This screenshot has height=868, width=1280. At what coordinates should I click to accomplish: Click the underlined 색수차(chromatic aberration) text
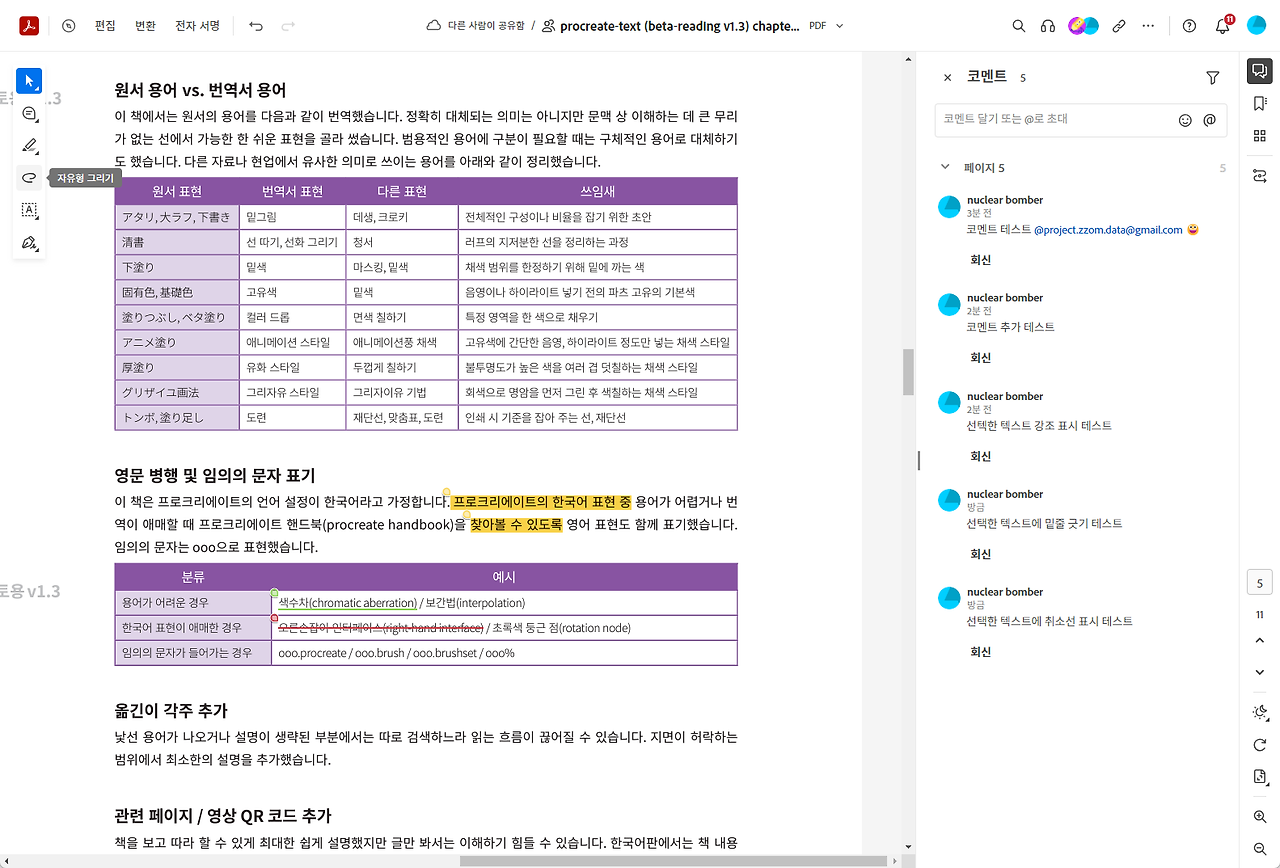tap(347, 603)
